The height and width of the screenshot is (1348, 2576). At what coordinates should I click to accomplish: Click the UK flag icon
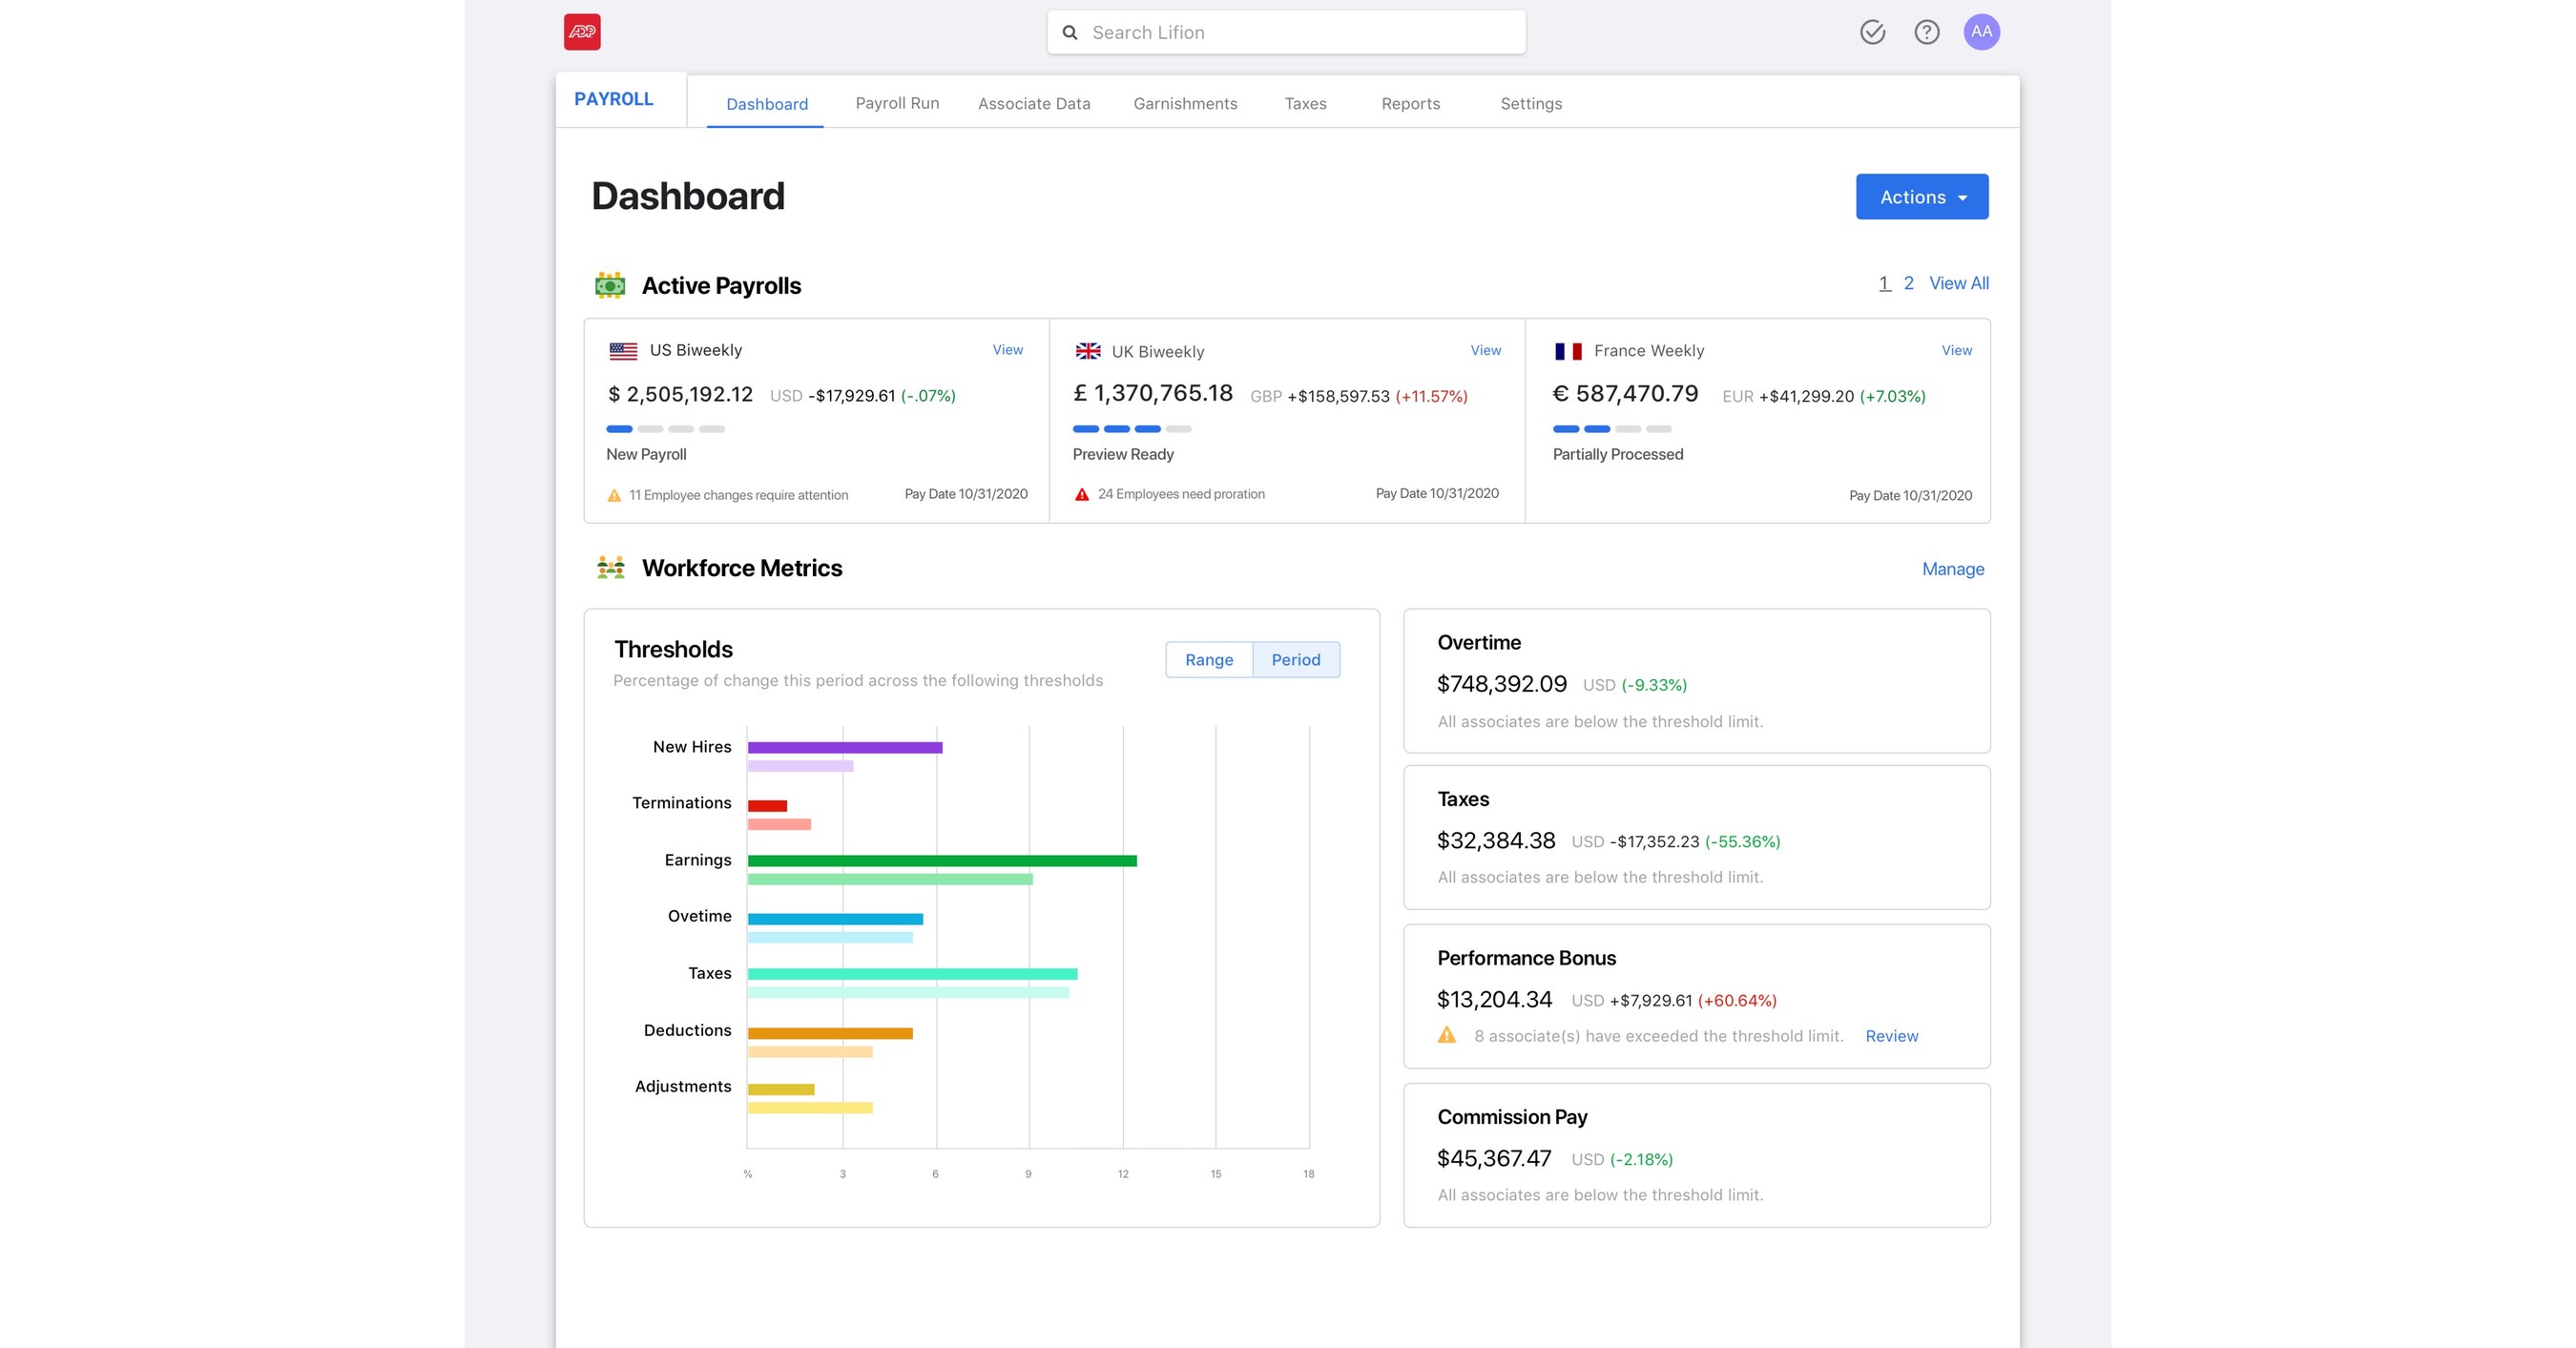[1088, 351]
